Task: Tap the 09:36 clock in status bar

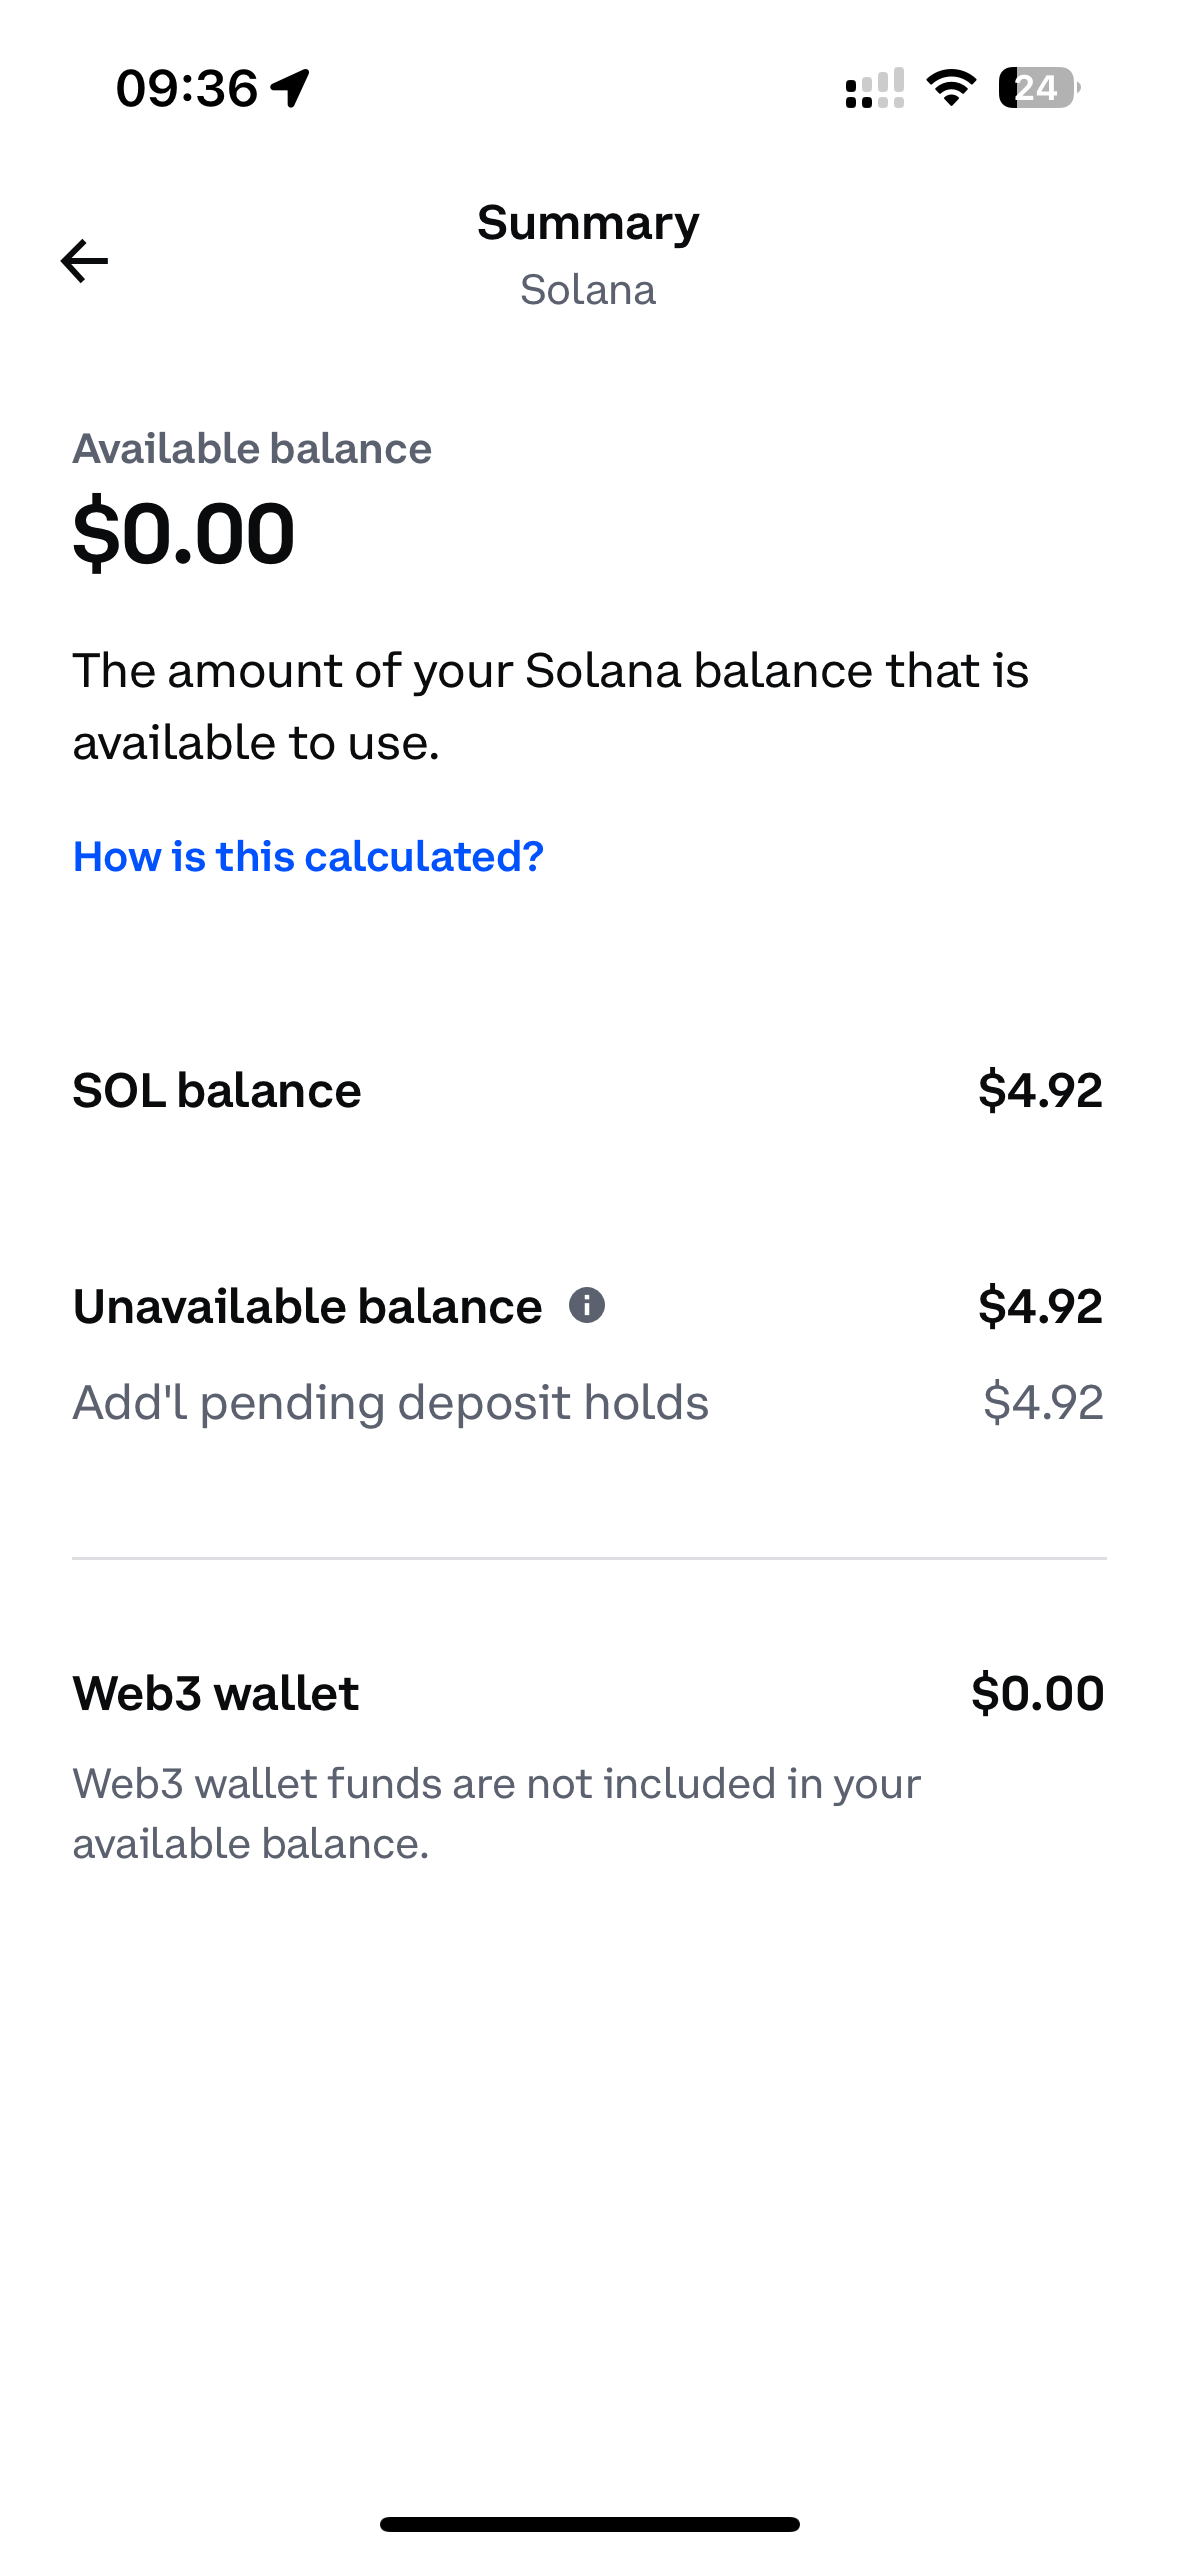Action: tap(187, 88)
